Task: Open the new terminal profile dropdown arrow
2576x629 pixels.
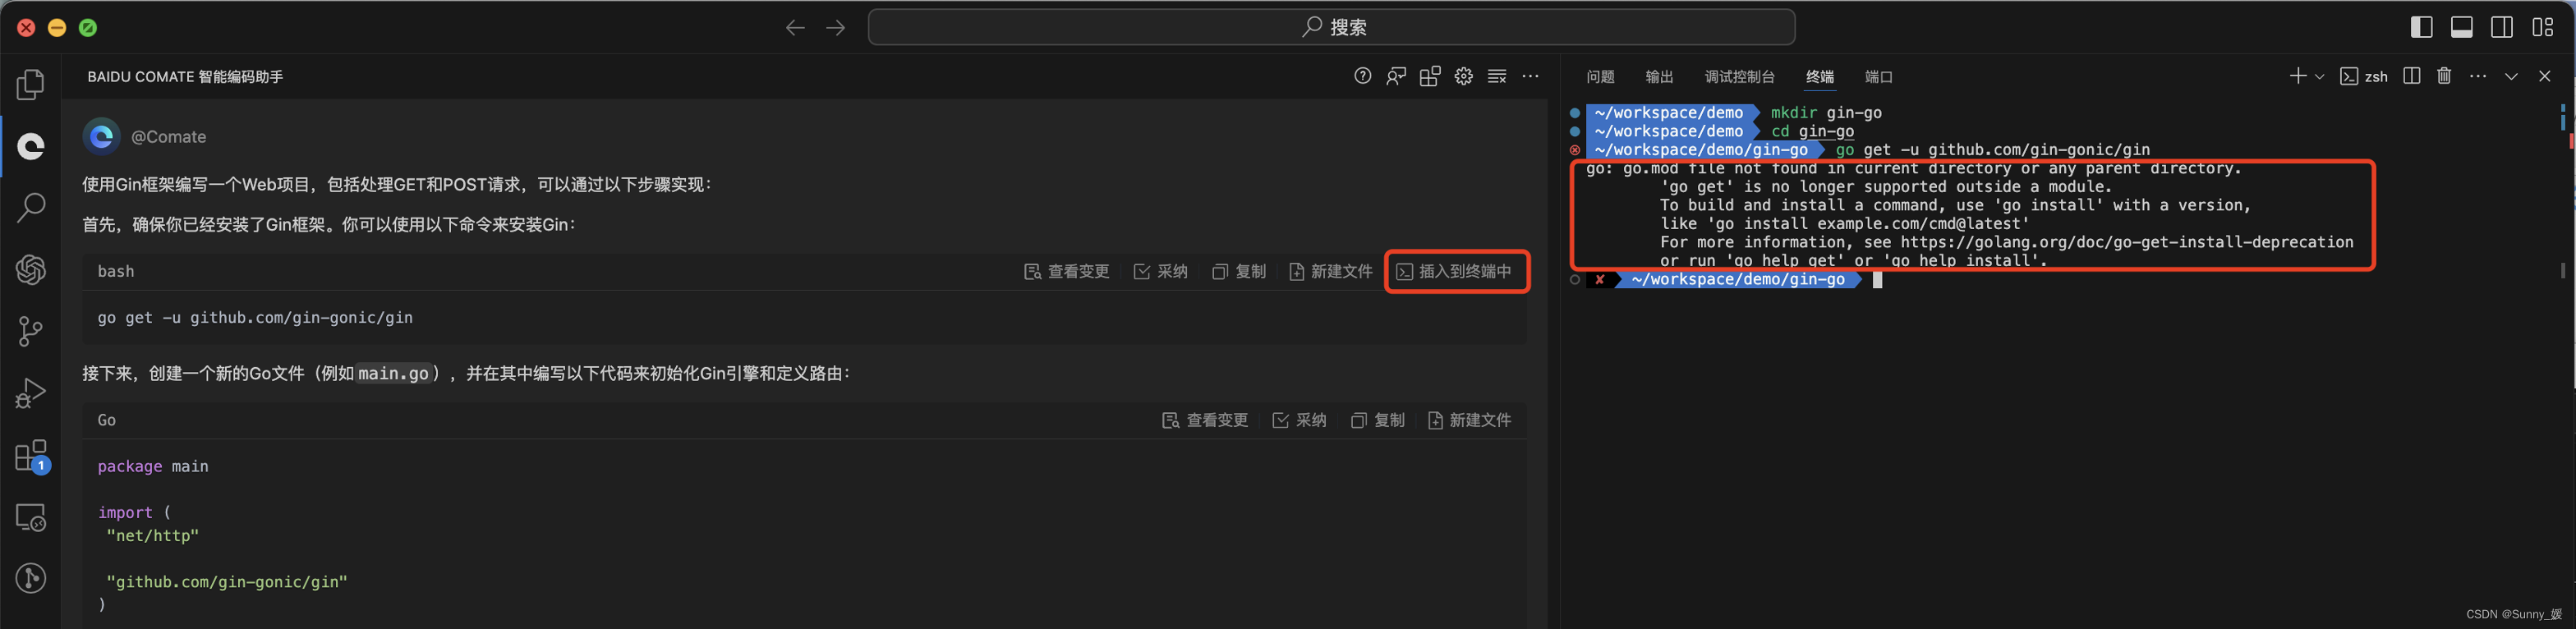Action: pos(2320,76)
